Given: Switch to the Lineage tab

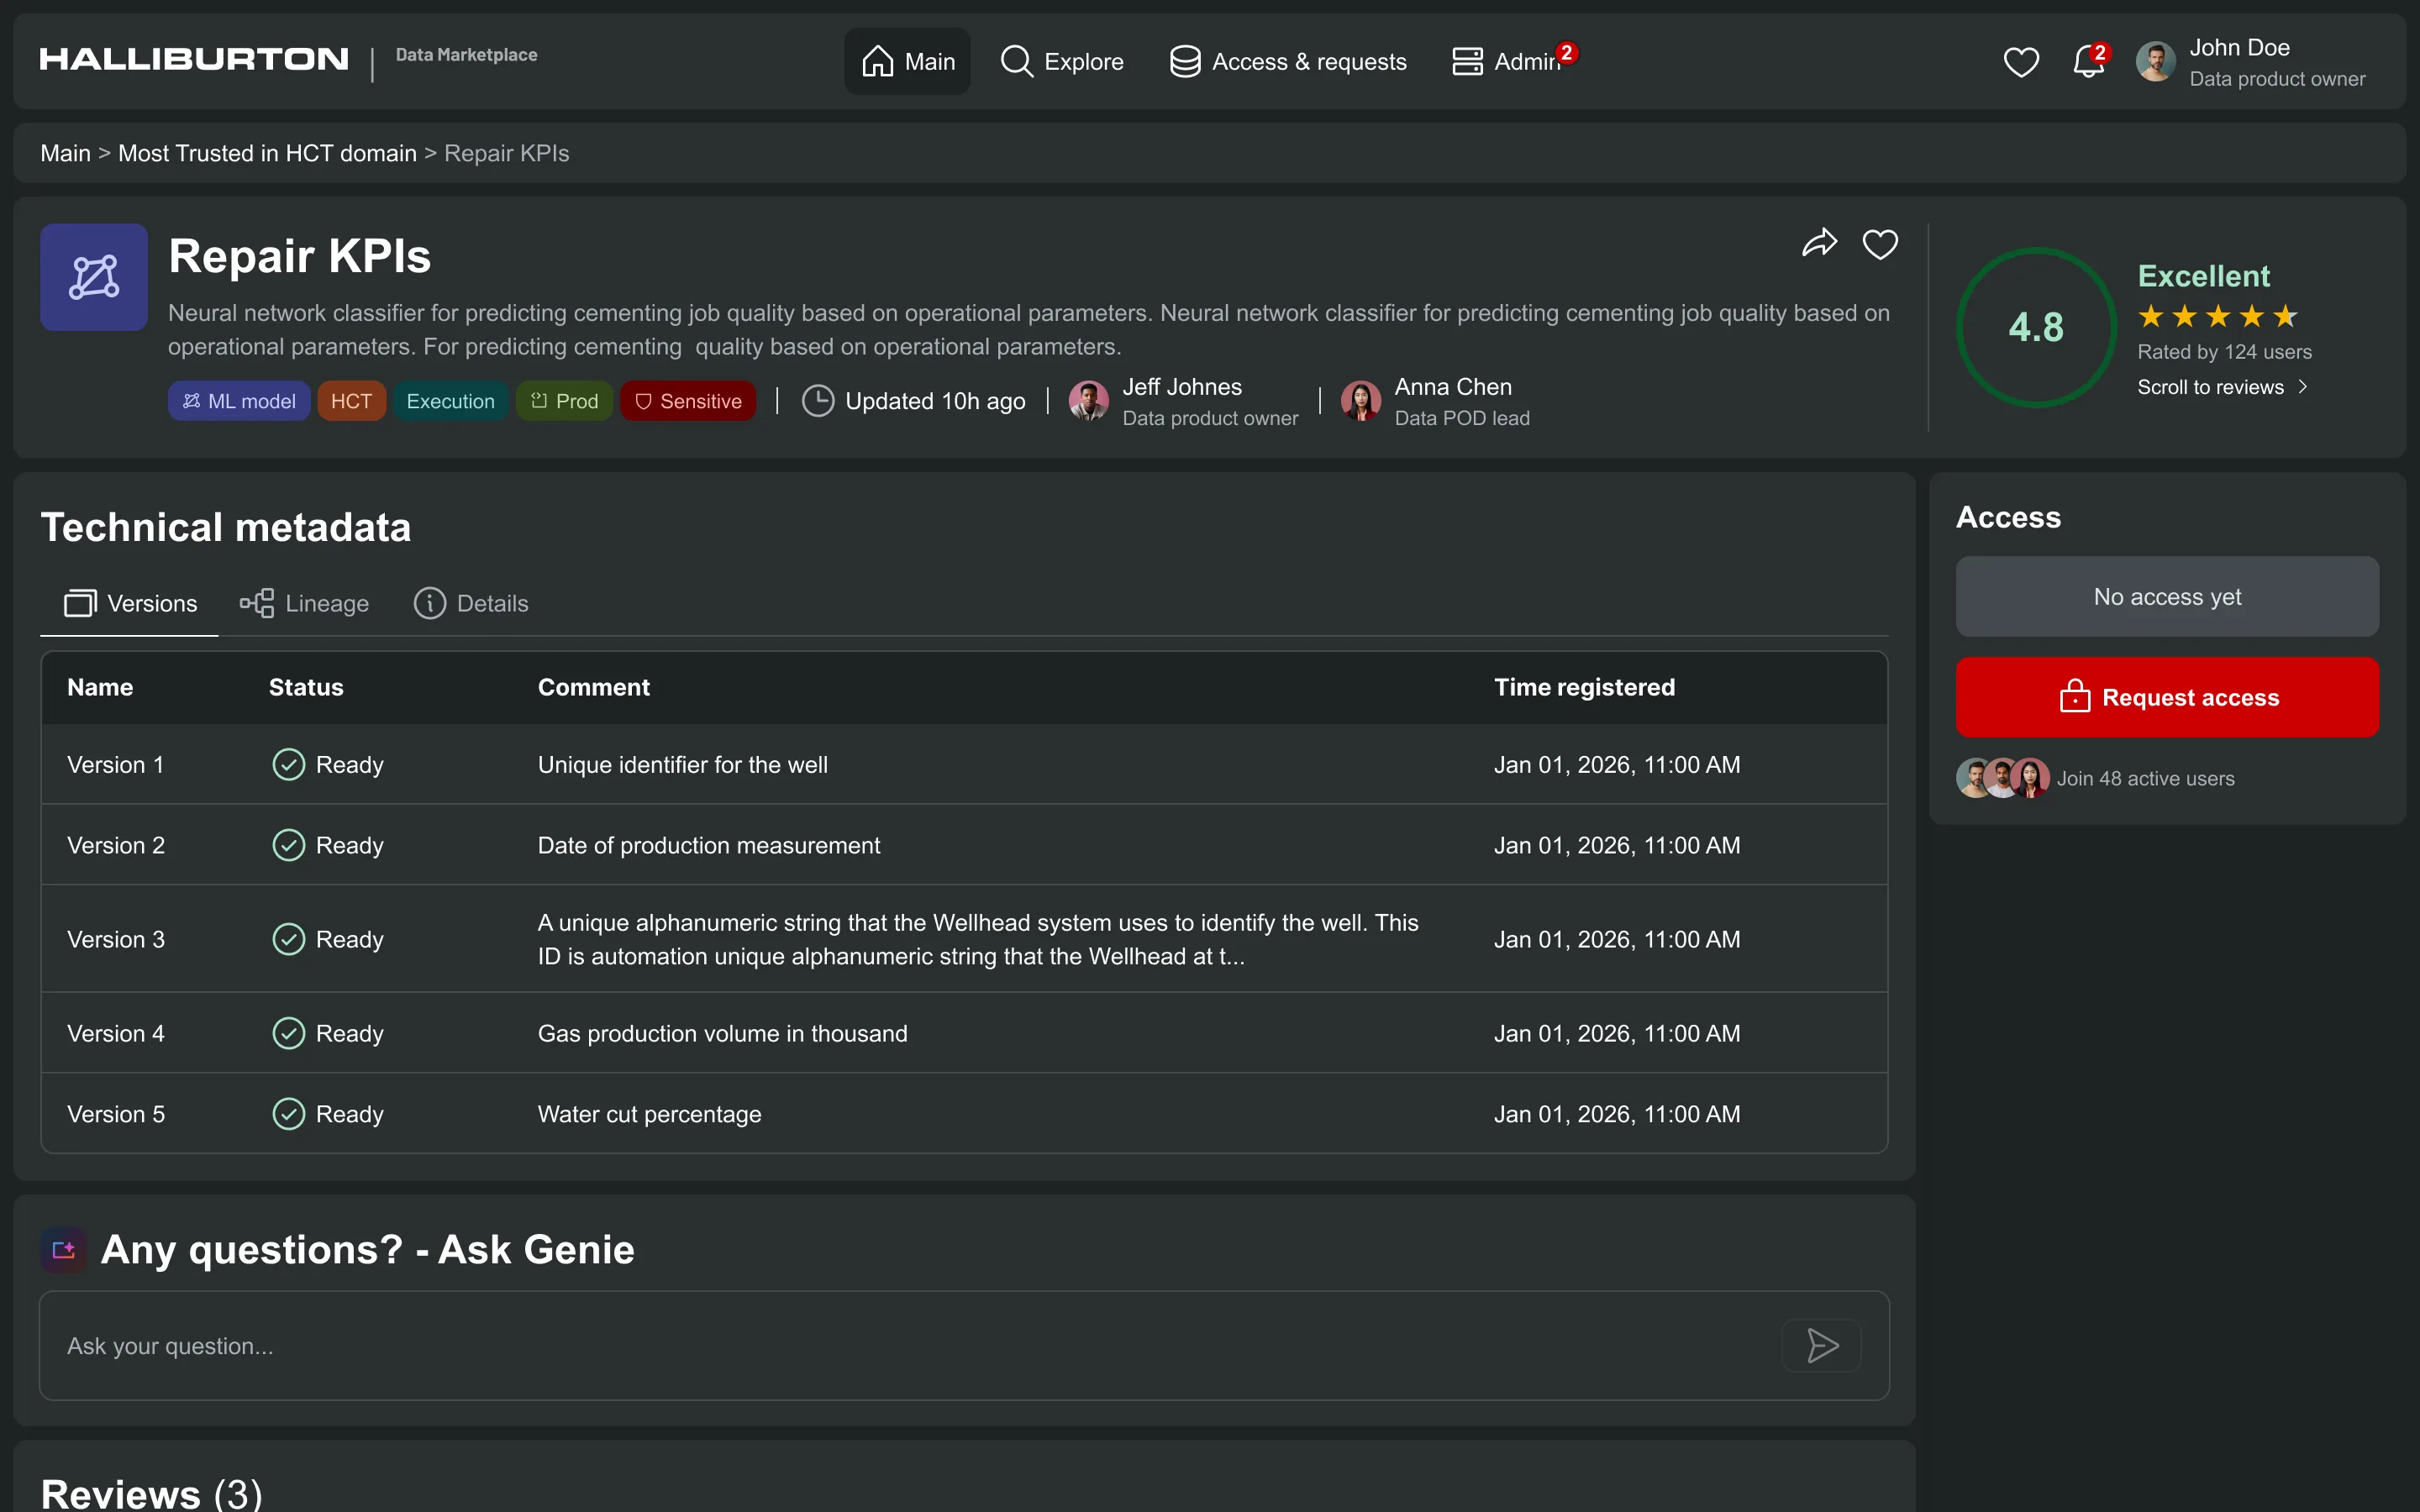Looking at the screenshot, I should [x=304, y=603].
